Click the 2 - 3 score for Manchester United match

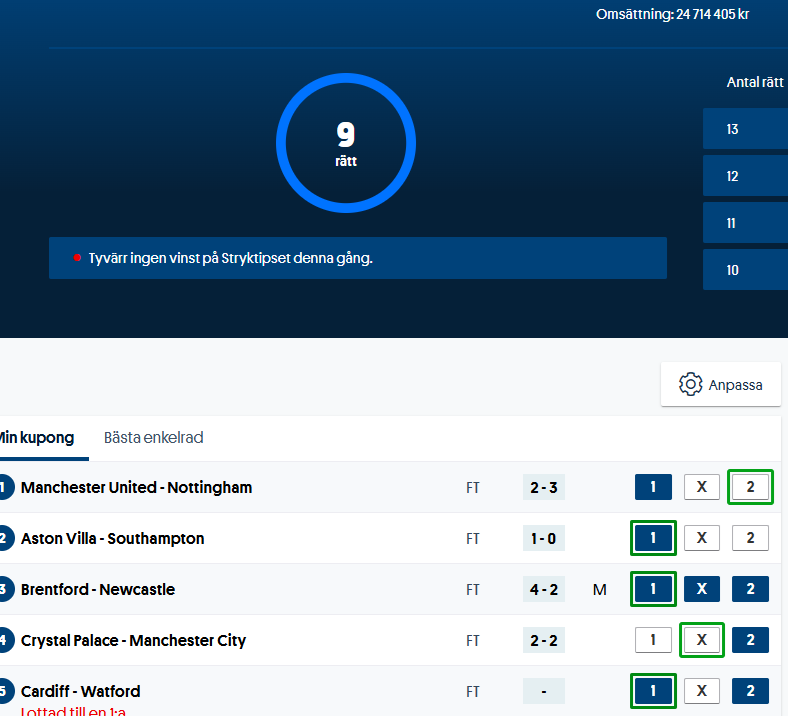click(x=543, y=487)
